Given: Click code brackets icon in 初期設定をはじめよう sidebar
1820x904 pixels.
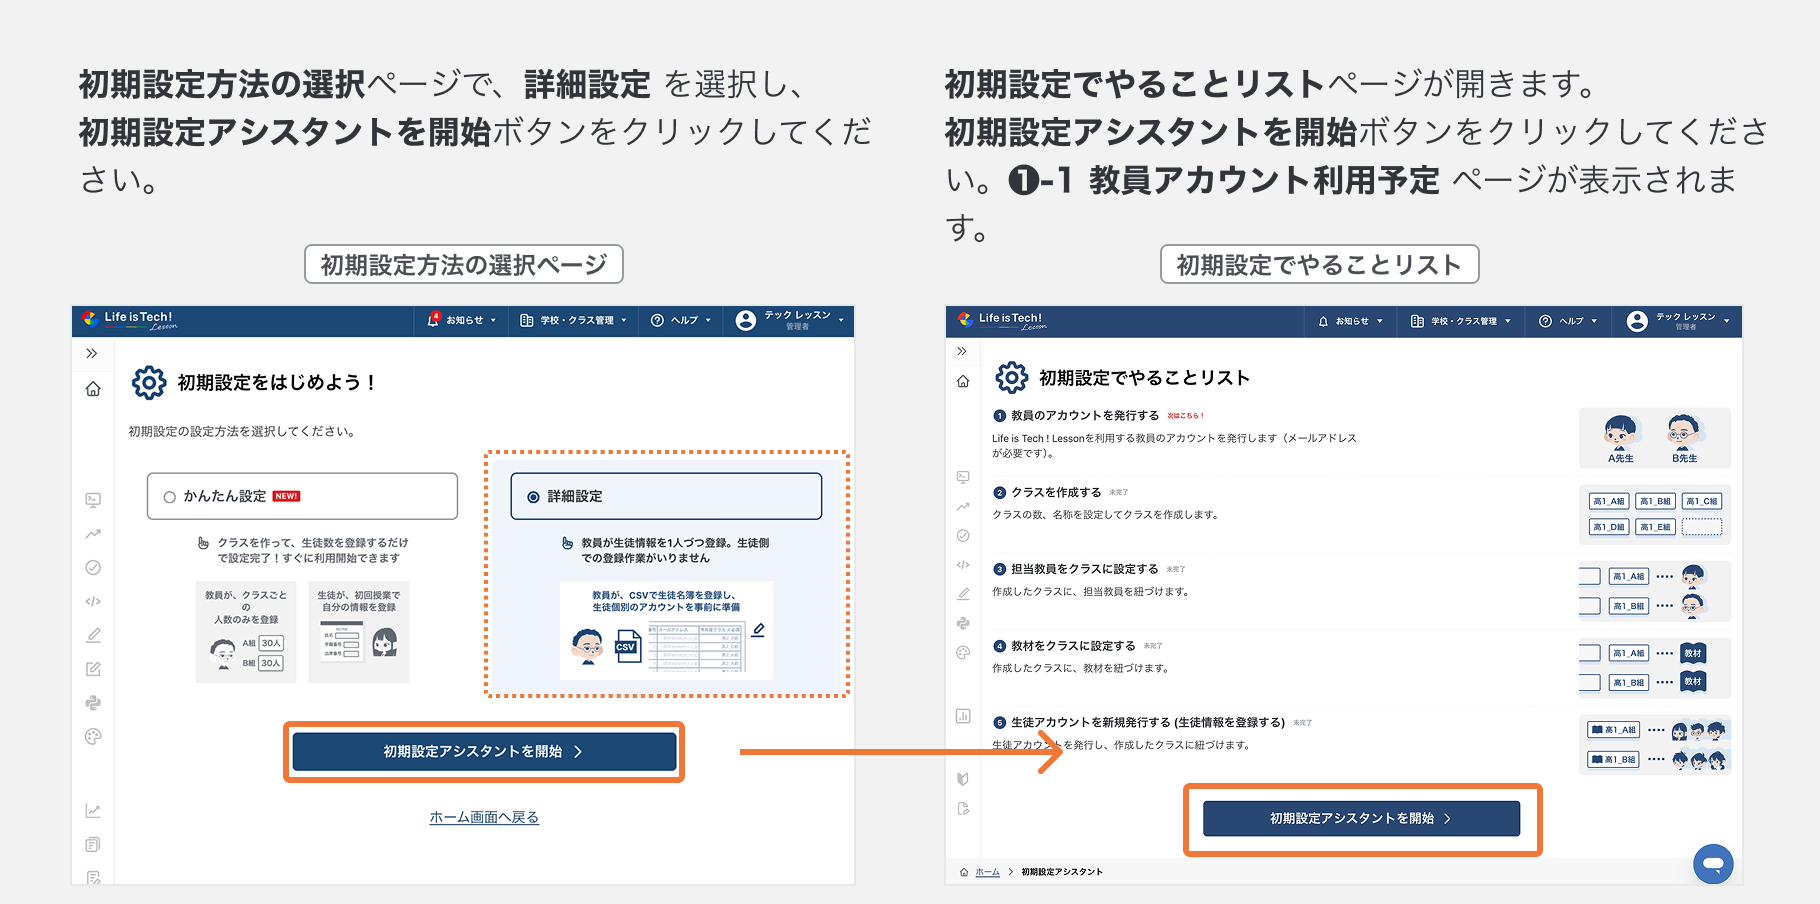Looking at the screenshot, I should 93,601.
